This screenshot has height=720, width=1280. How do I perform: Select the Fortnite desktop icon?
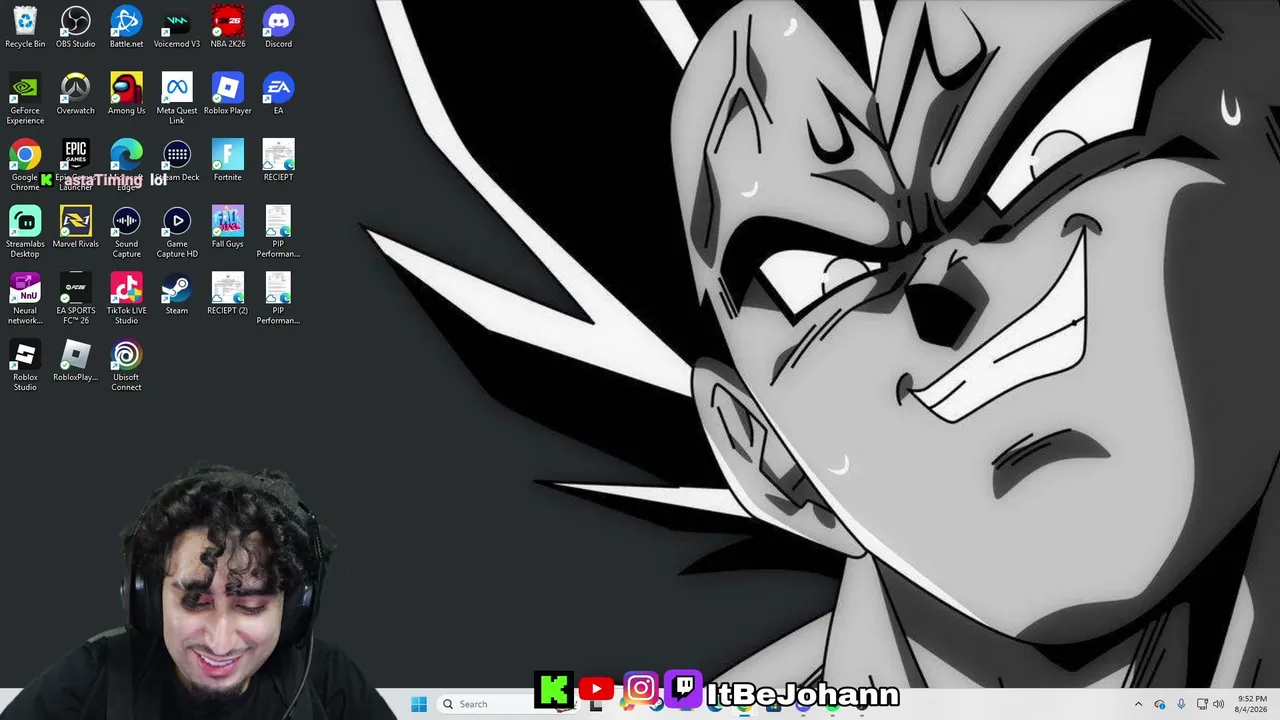point(228,161)
